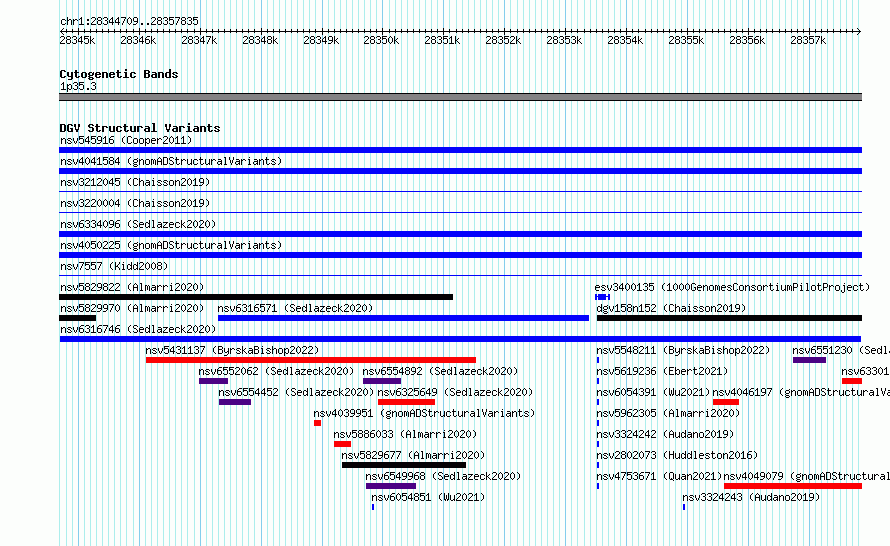Screen dimensions: 890x546
Task: Open the nsv4753671 (Quan2021) label
Action: (659, 476)
